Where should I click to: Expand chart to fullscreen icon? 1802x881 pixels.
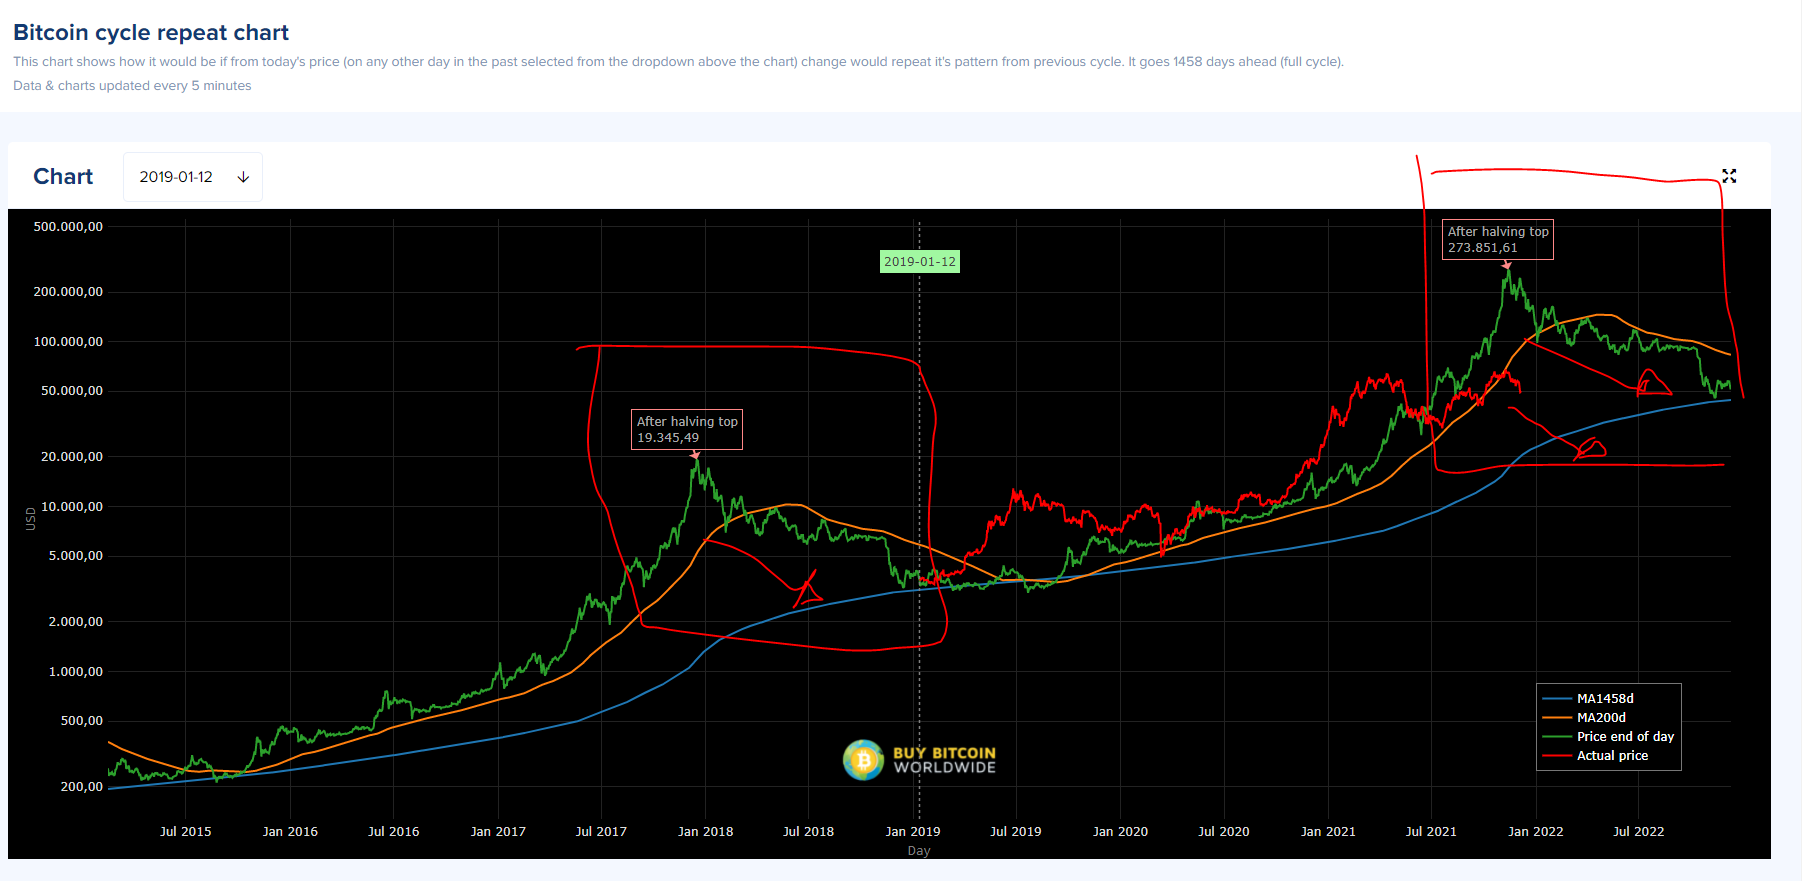pos(1729,176)
